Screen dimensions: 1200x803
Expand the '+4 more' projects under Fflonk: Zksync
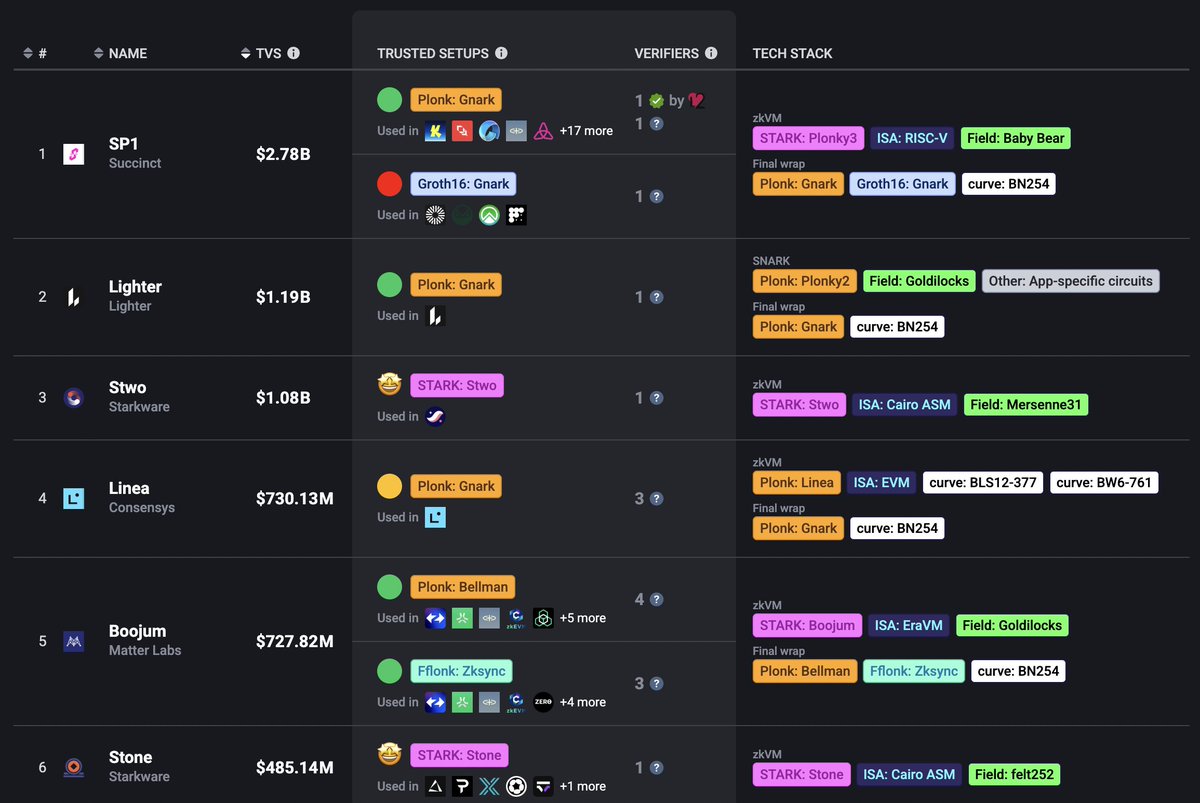583,702
